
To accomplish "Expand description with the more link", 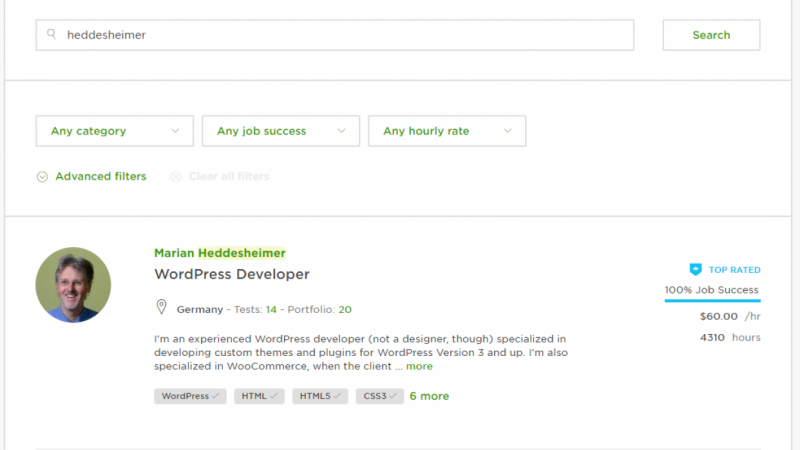I will click(419, 366).
